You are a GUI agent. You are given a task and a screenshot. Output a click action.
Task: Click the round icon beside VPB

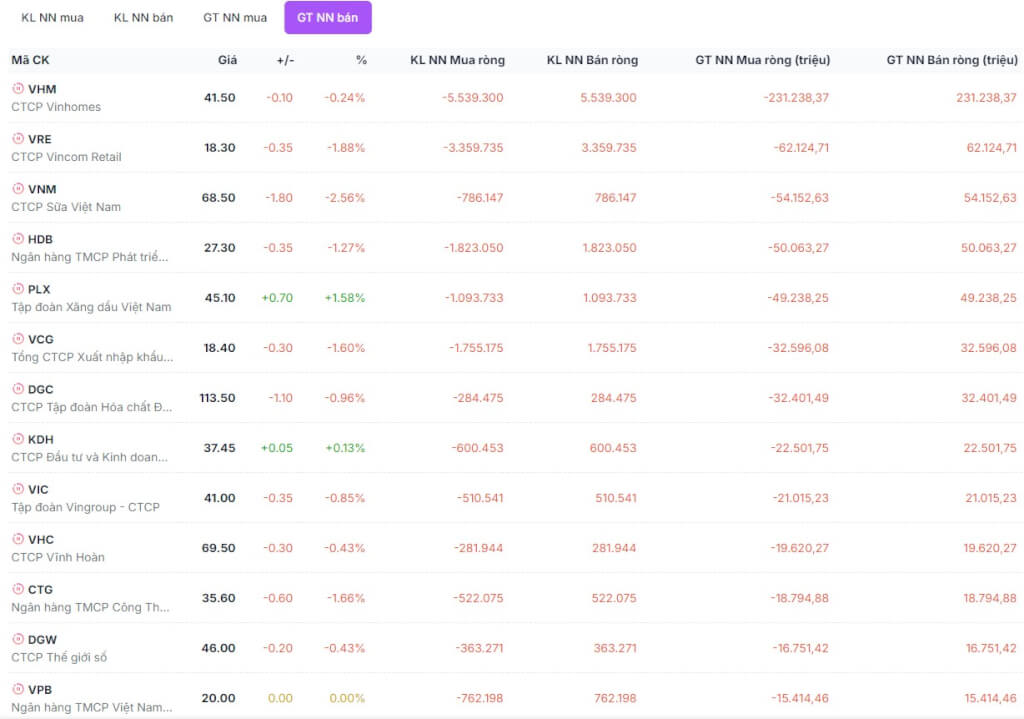click(18, 689)
